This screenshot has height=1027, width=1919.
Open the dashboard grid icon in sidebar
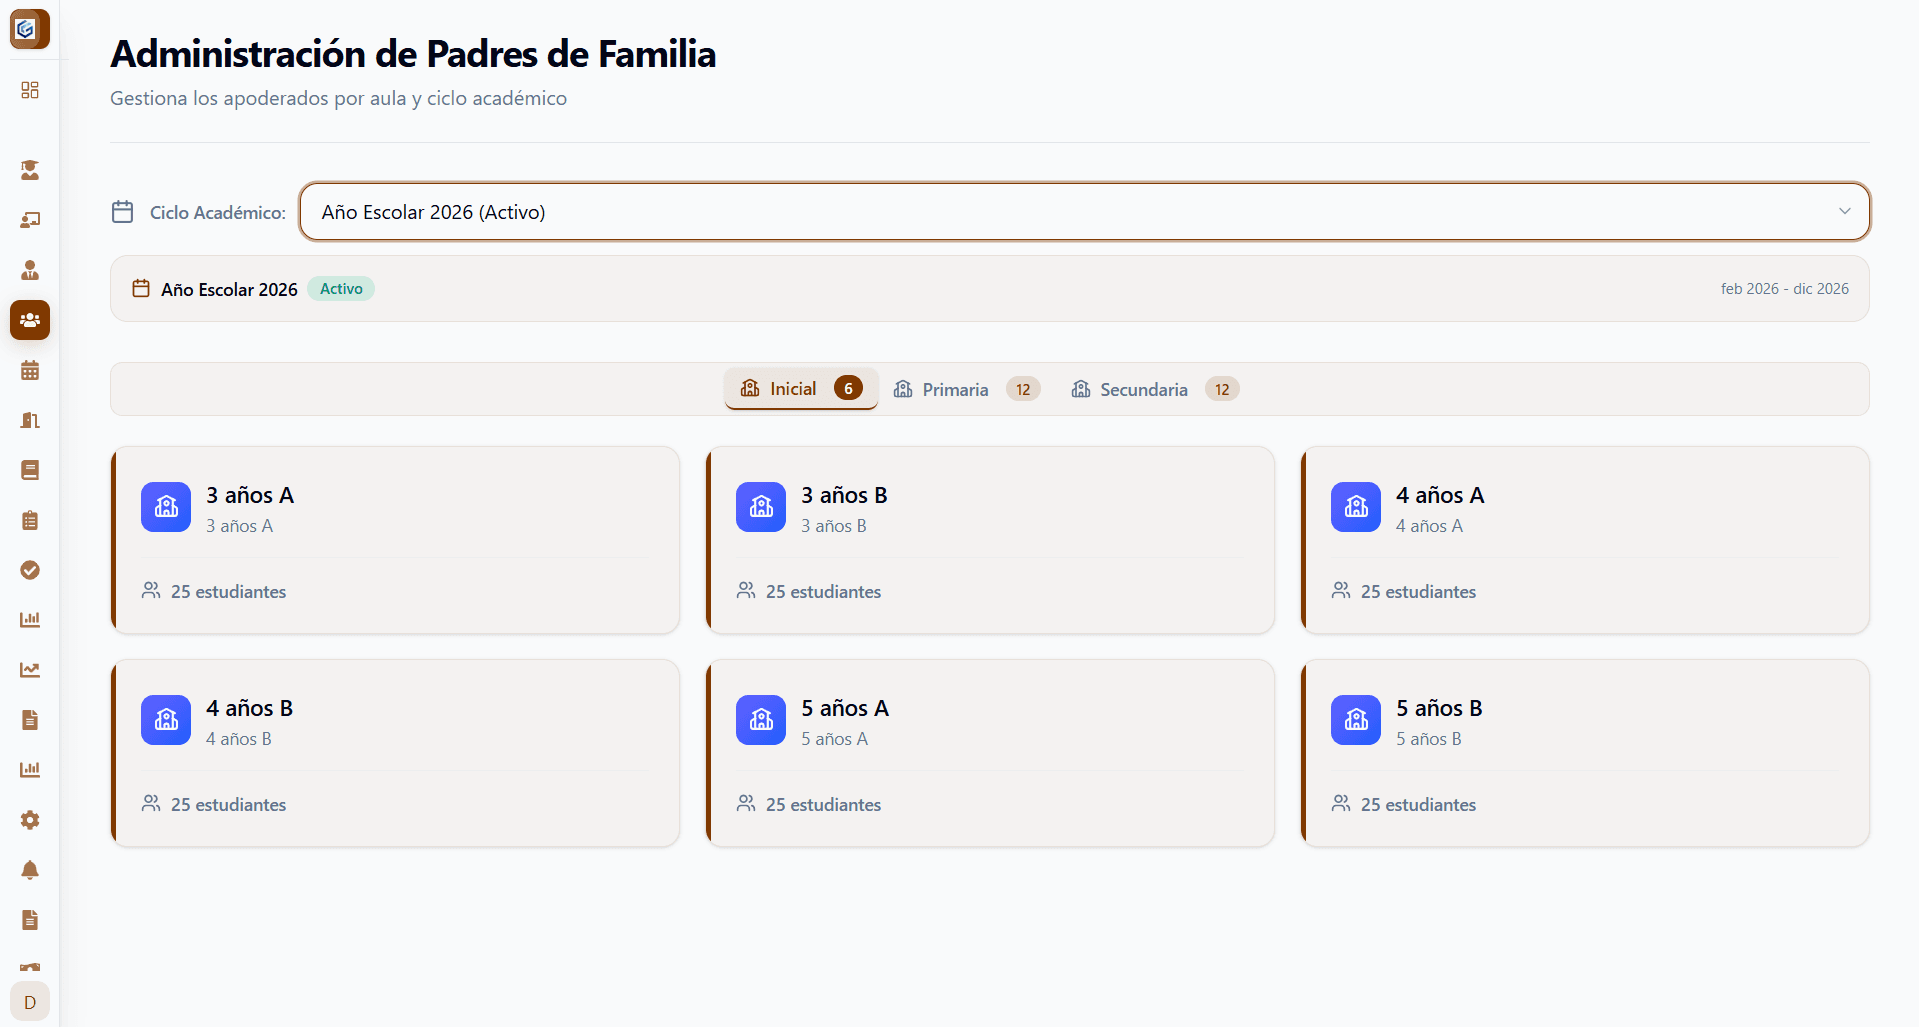(30, 90)
